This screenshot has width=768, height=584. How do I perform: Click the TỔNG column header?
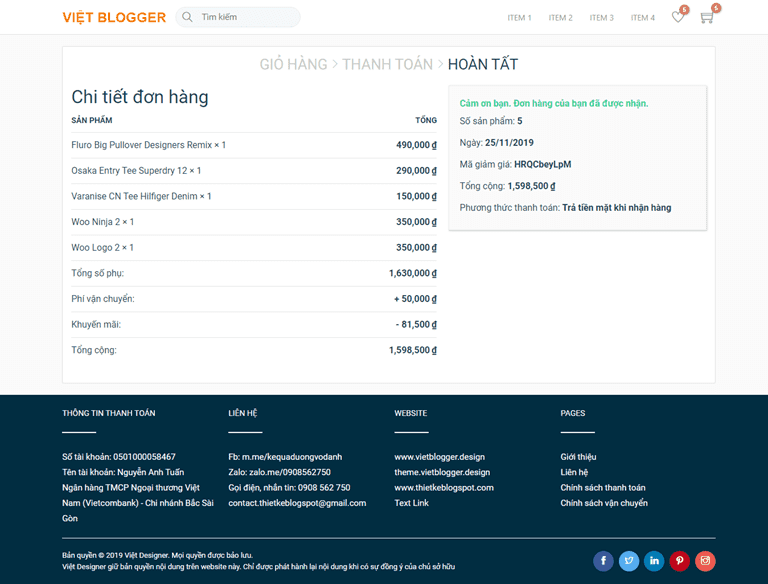pyautogui.click(x=426, y=120)
